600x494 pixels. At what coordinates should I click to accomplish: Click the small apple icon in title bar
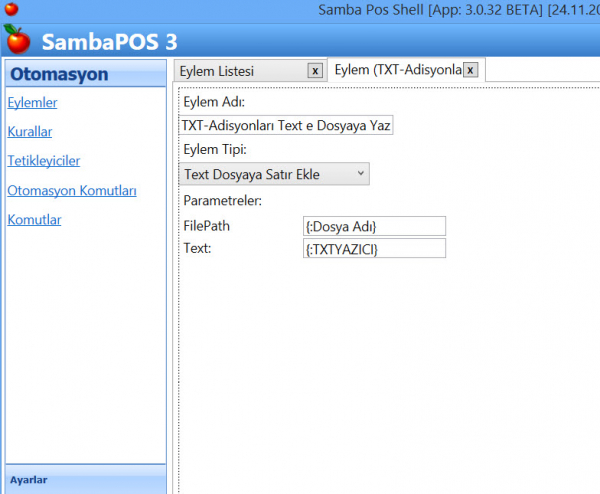coord(11,10)
